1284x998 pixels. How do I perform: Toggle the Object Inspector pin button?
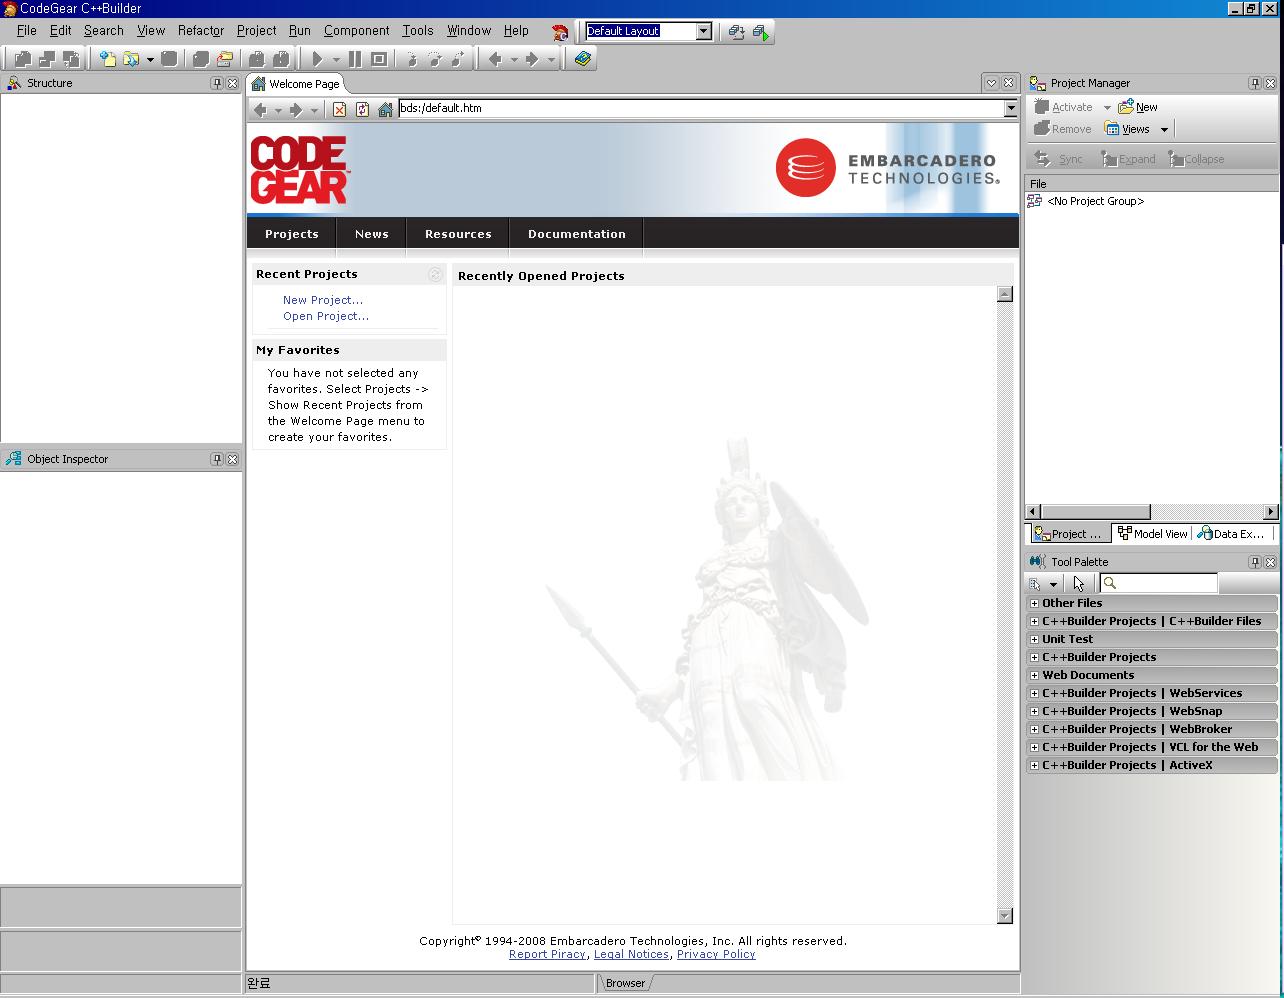point(217,459)
